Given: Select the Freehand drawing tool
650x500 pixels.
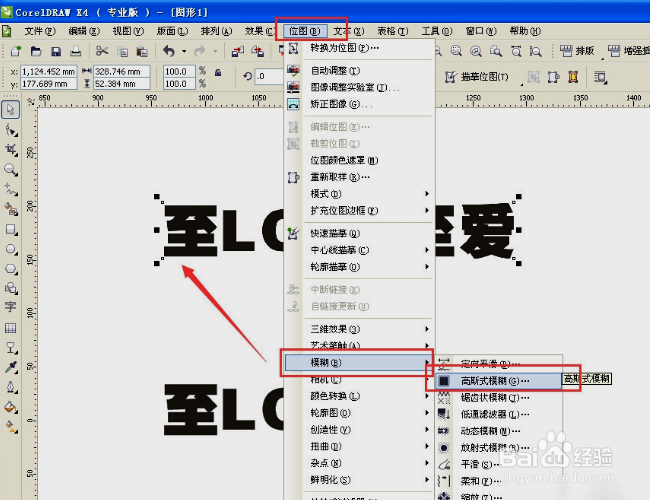Looking at the screenshot, I should point(10,189).
